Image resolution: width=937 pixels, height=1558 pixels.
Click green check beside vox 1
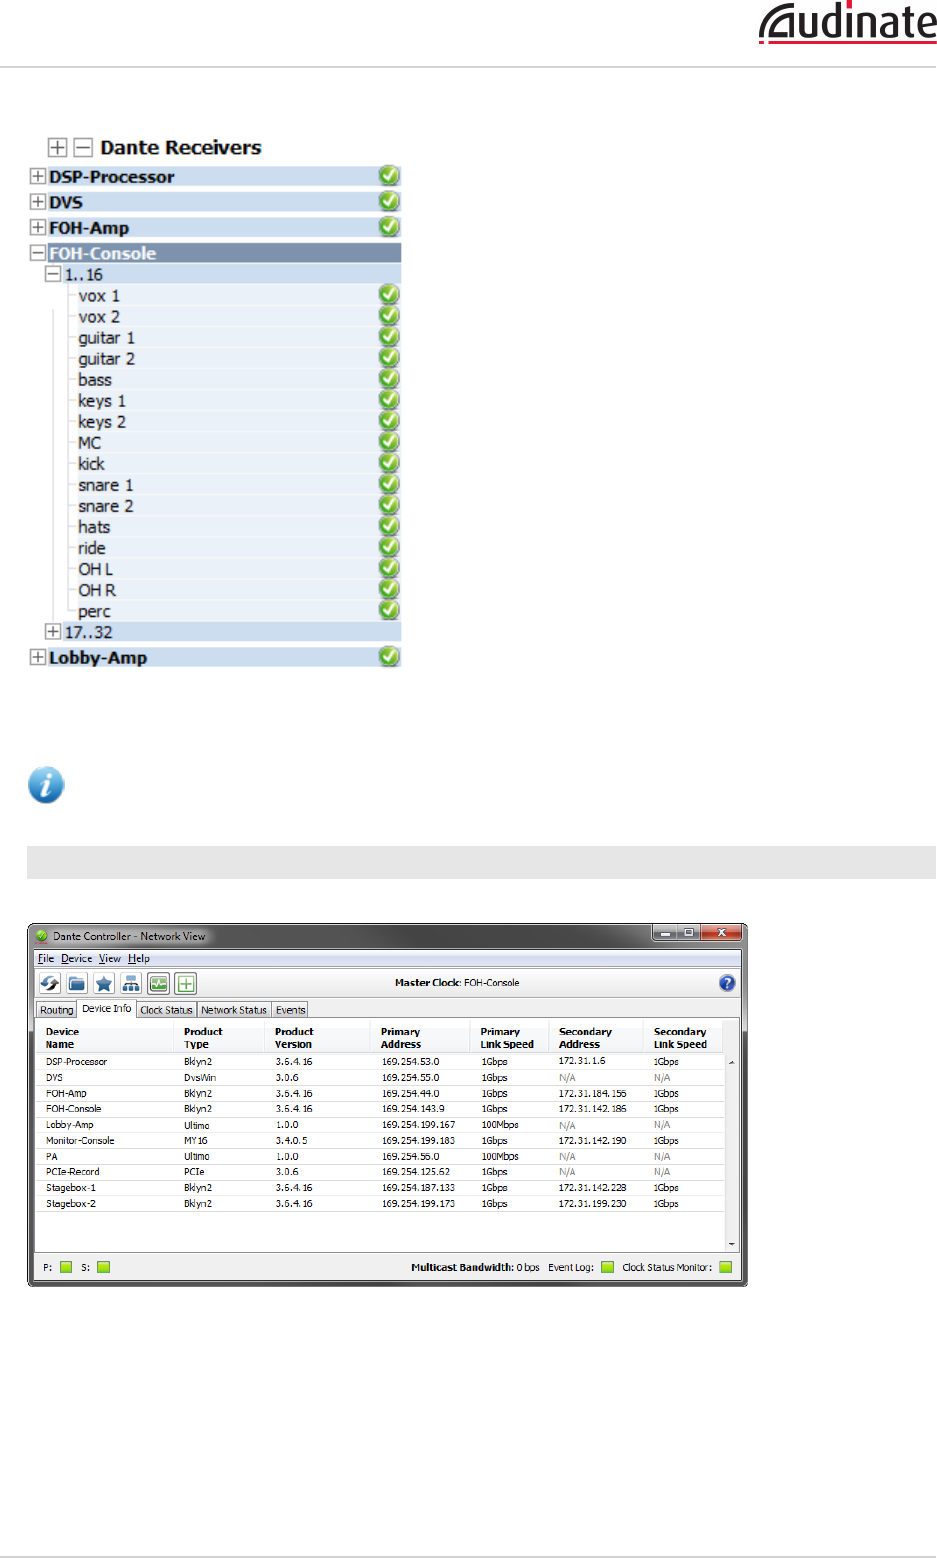(389, 295)
